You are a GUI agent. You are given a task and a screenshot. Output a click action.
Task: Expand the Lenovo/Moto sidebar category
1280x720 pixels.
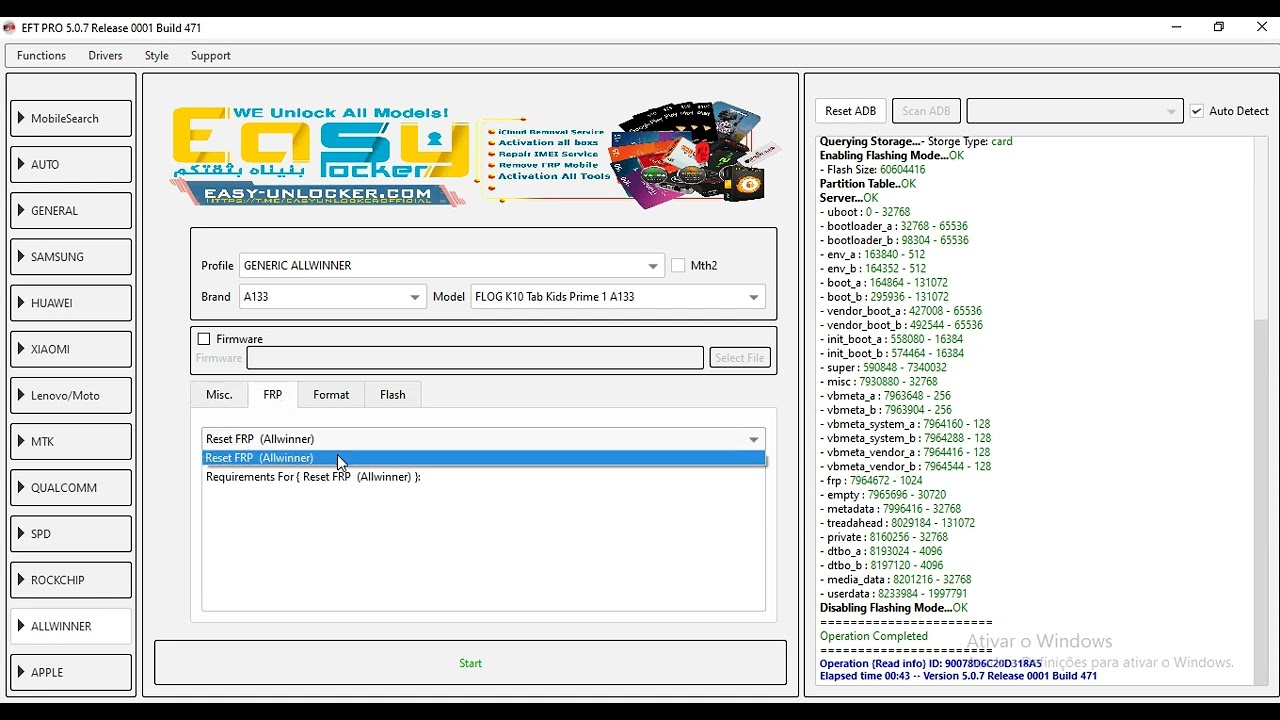pos(71,396)
